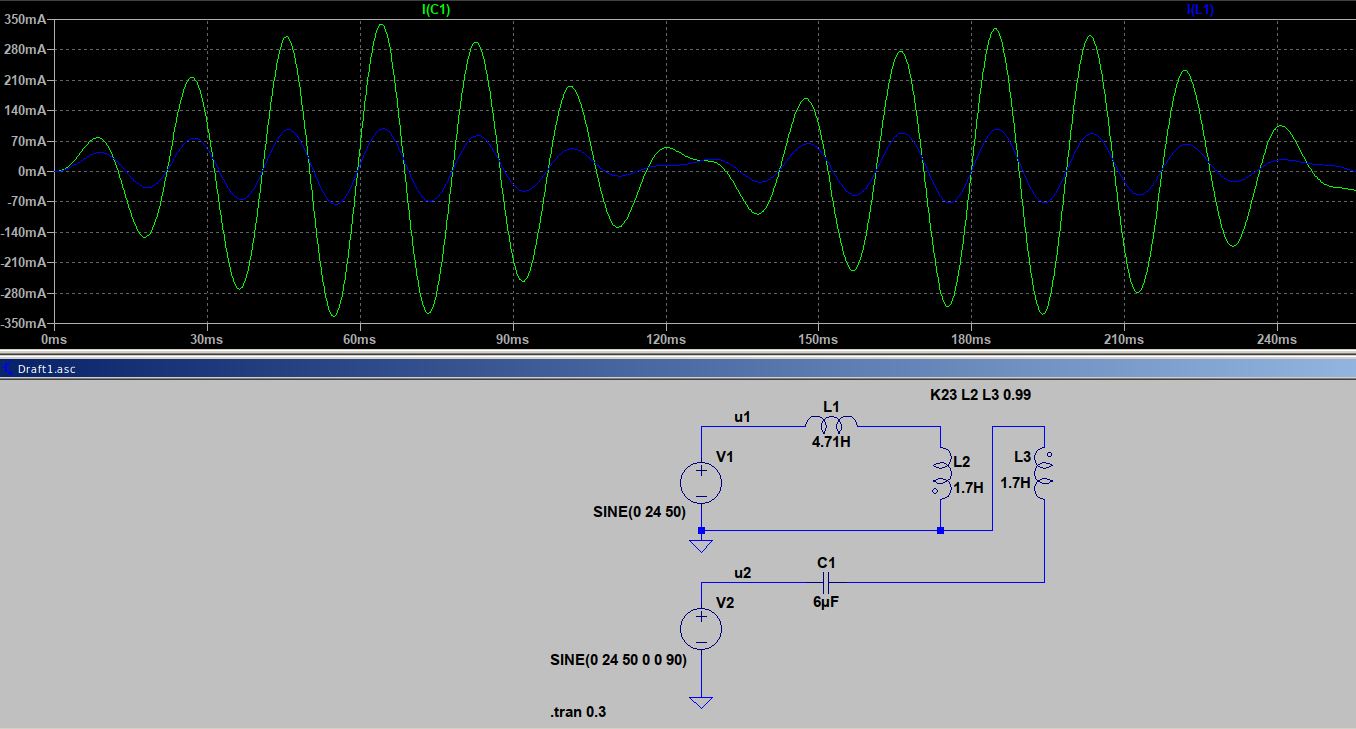Click the 120ms time axis label

(x=666, y=341)
